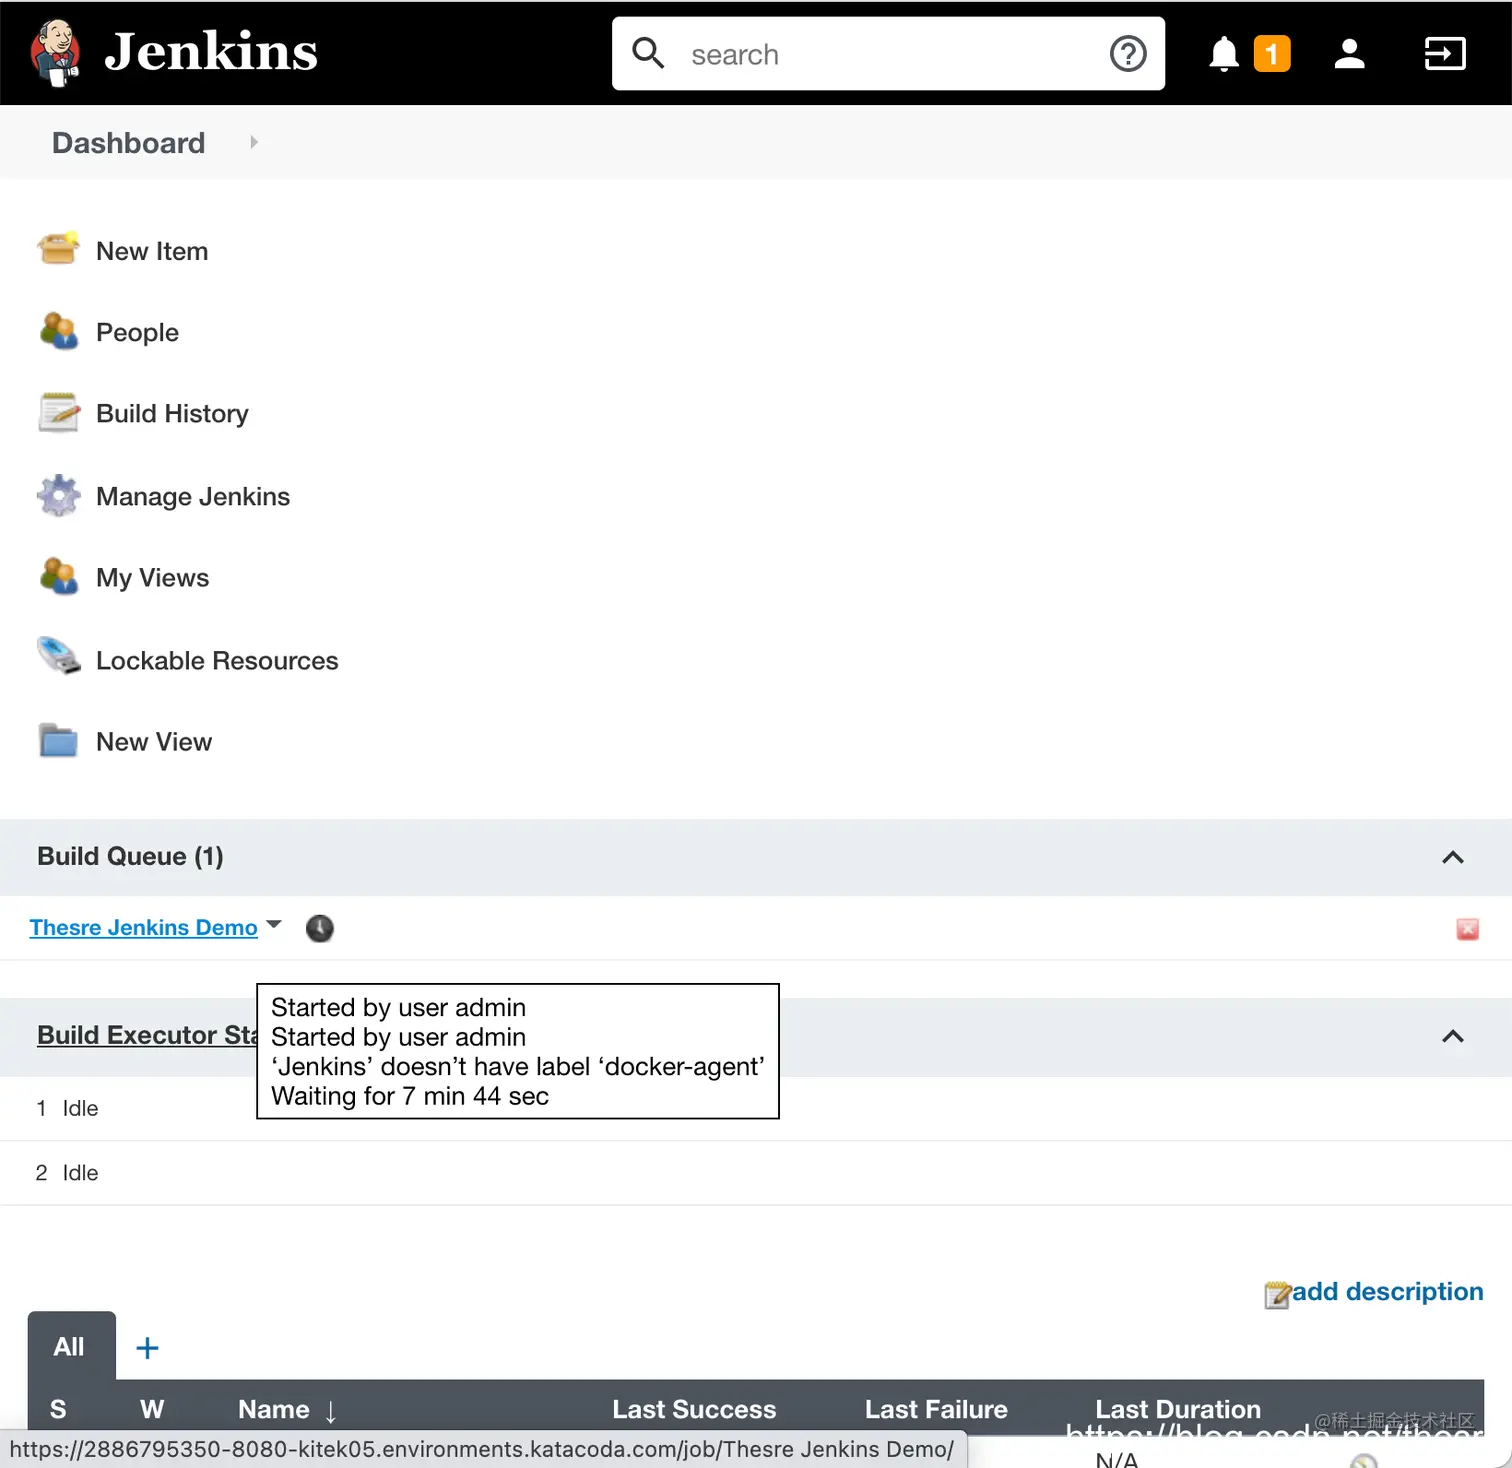This screenshot has height=1468, width=1512.
Task: Click the magnifier icon in search box
Action: tap(648, 53)
